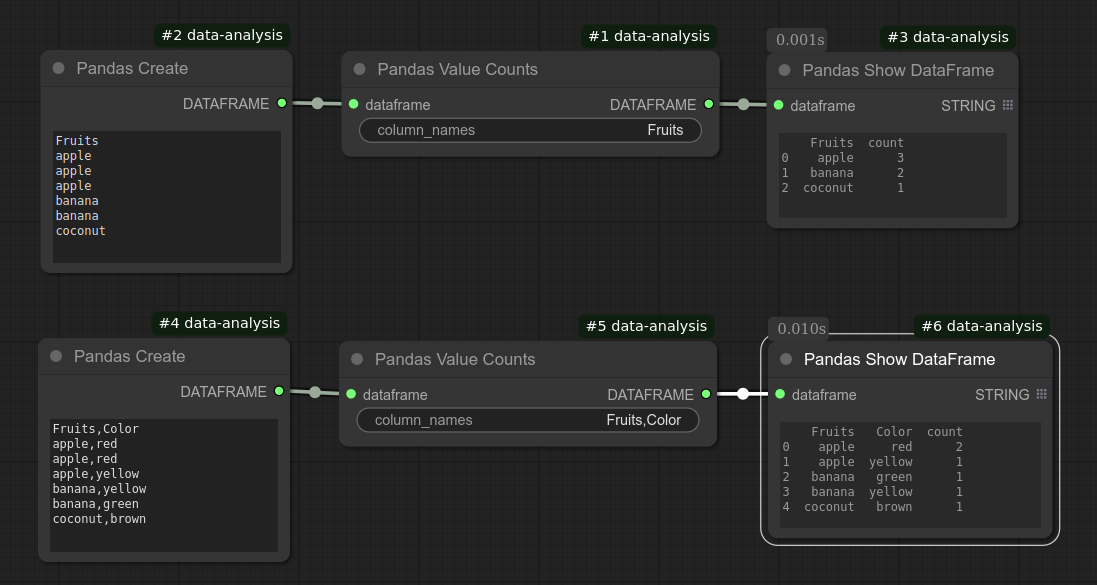
Task: Click the dataframe input port of node #5
Action: (x=351, y=394)
